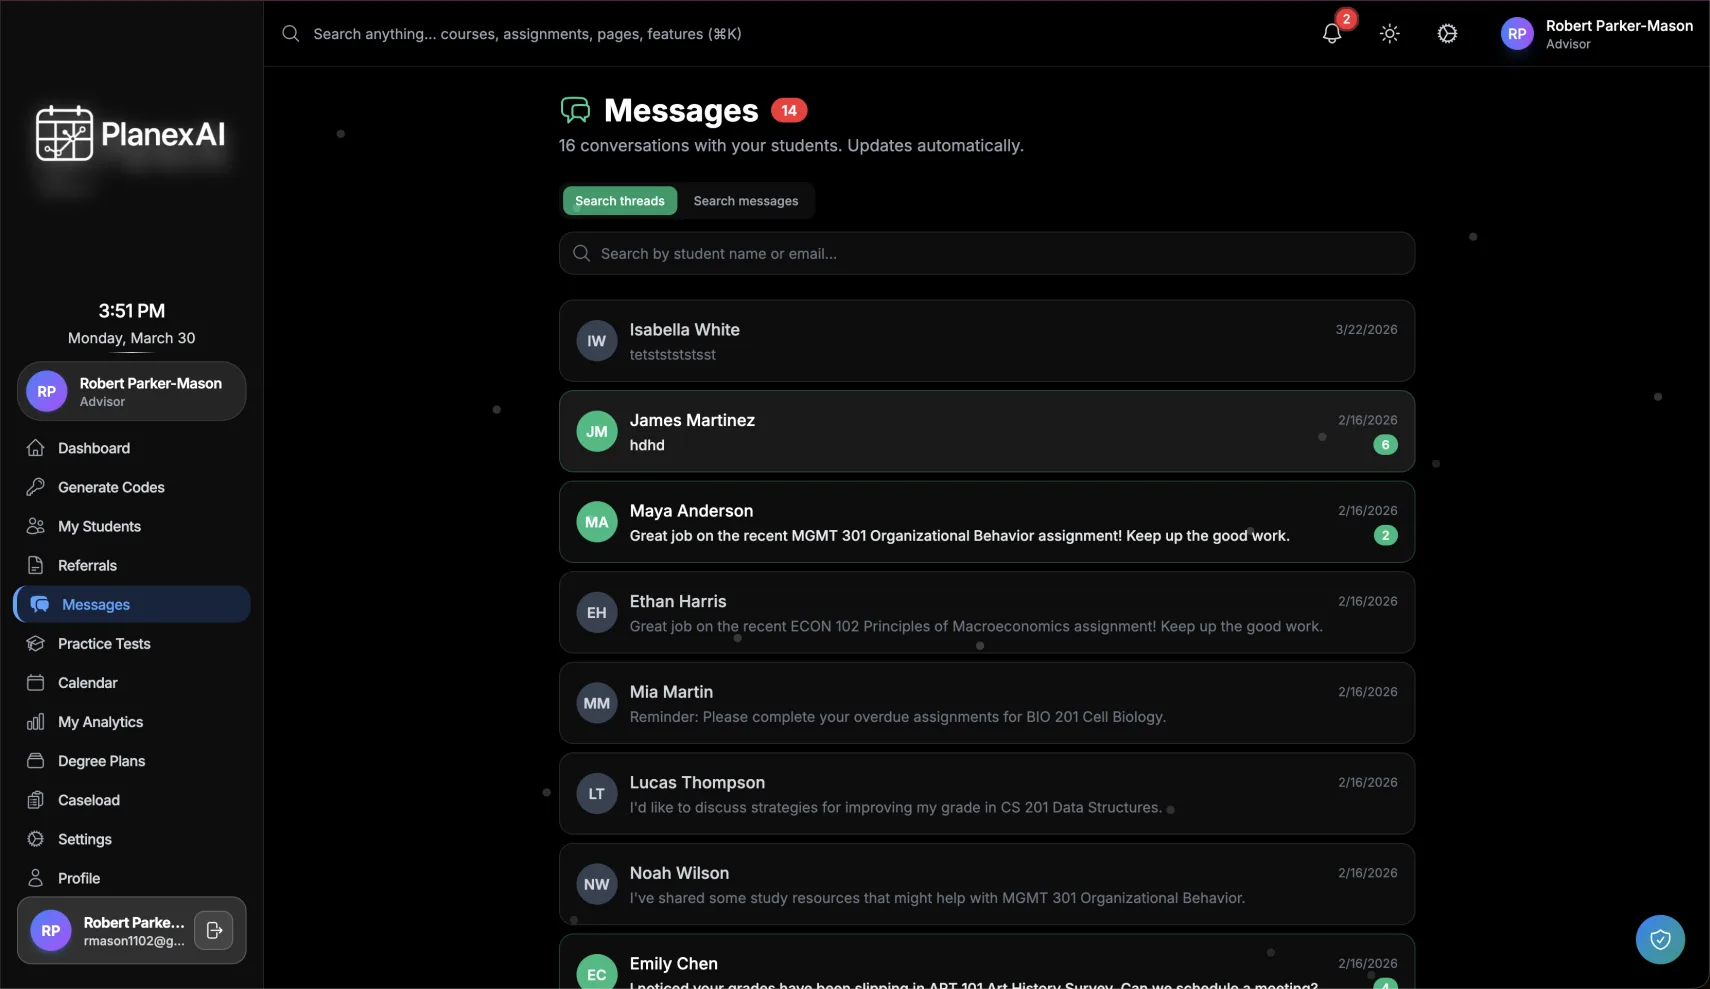Click the Practice Tests graduation cap icon

[36, 643]
